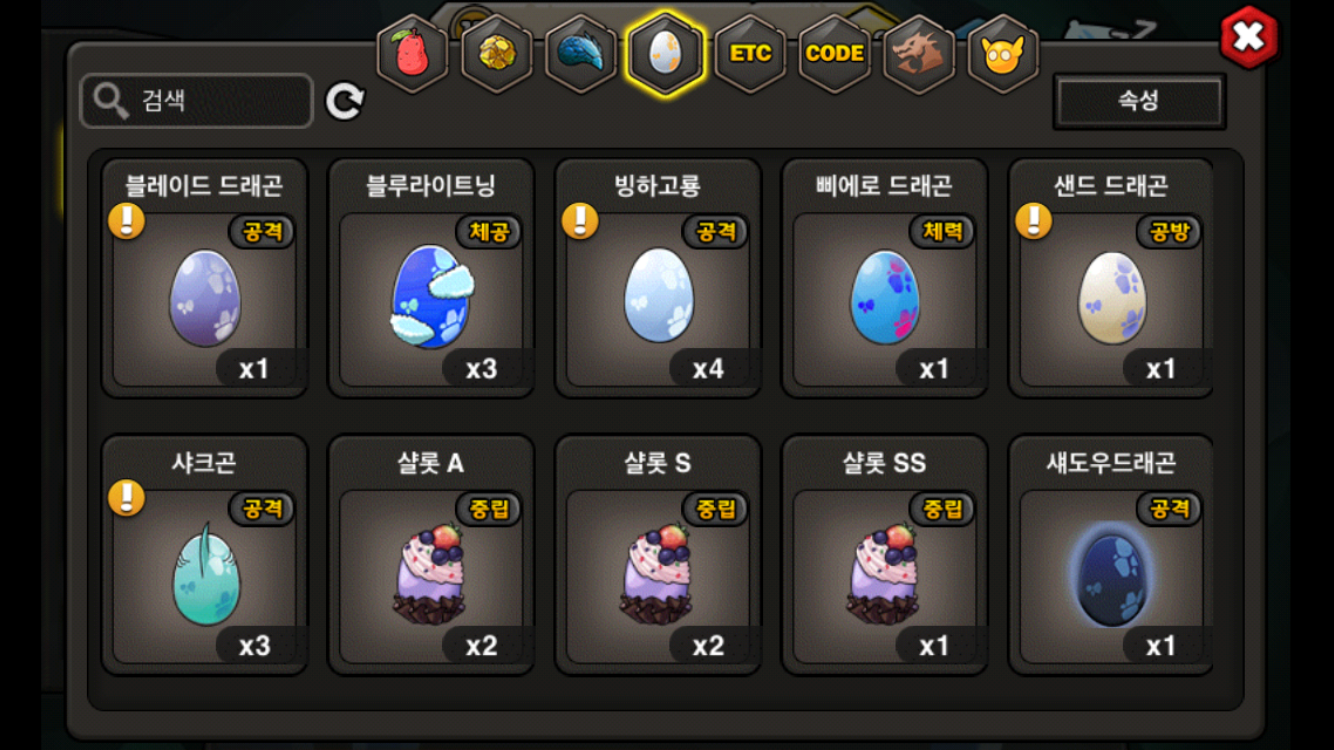1334x750 pixels.
Task: Choose the 빙하고룡 egg item
Action: pos(658,278)
